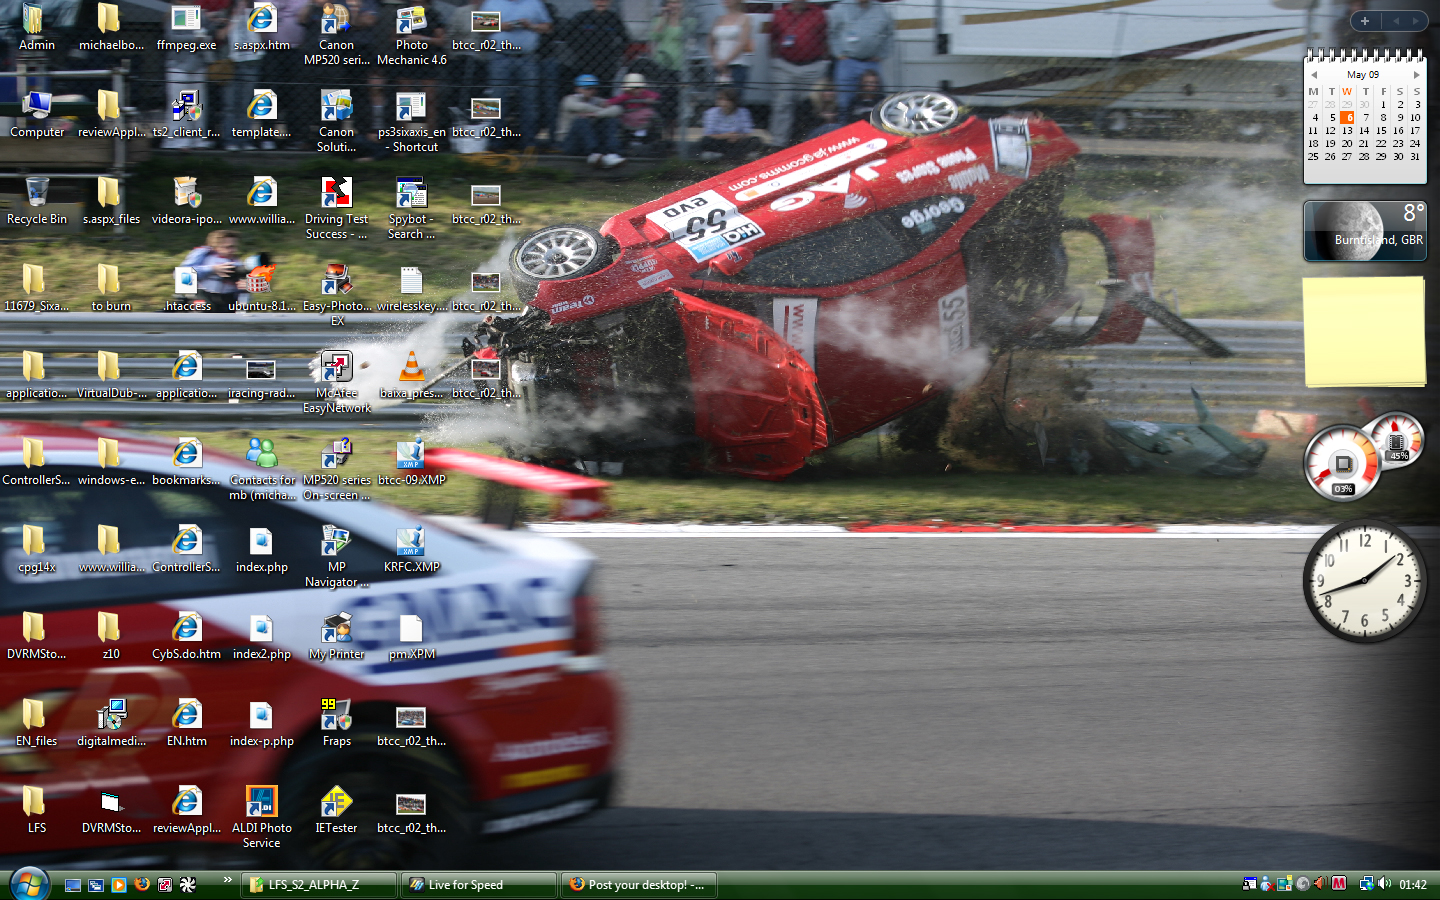Click the sidebar Add Gadgets plus button
The height and width of the screenshot is (900, 1440).
click(x=1365, y=20)
